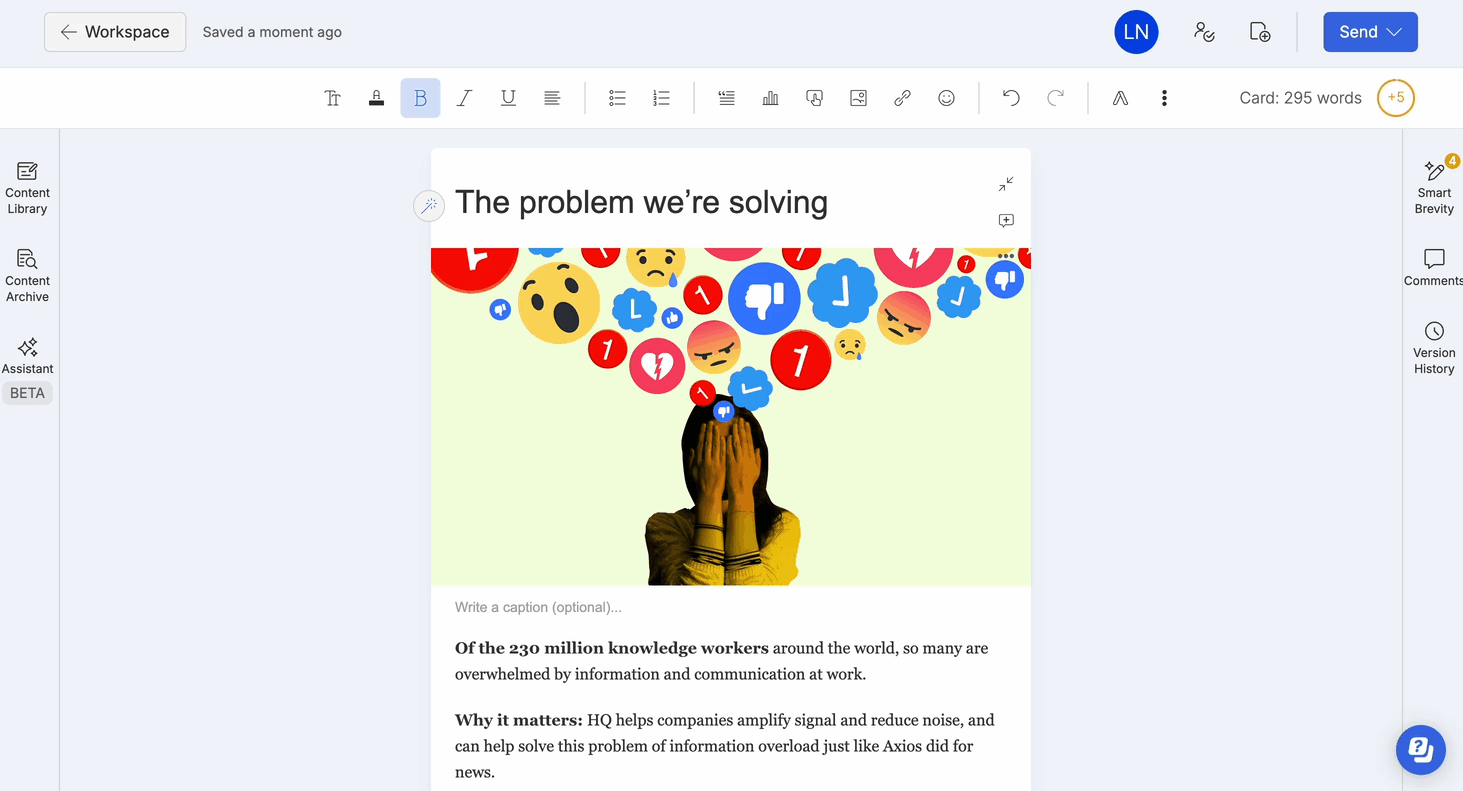Add a comment to the card
The width and height of the screenshot is (1463, 791).
tap(1006, 220)
